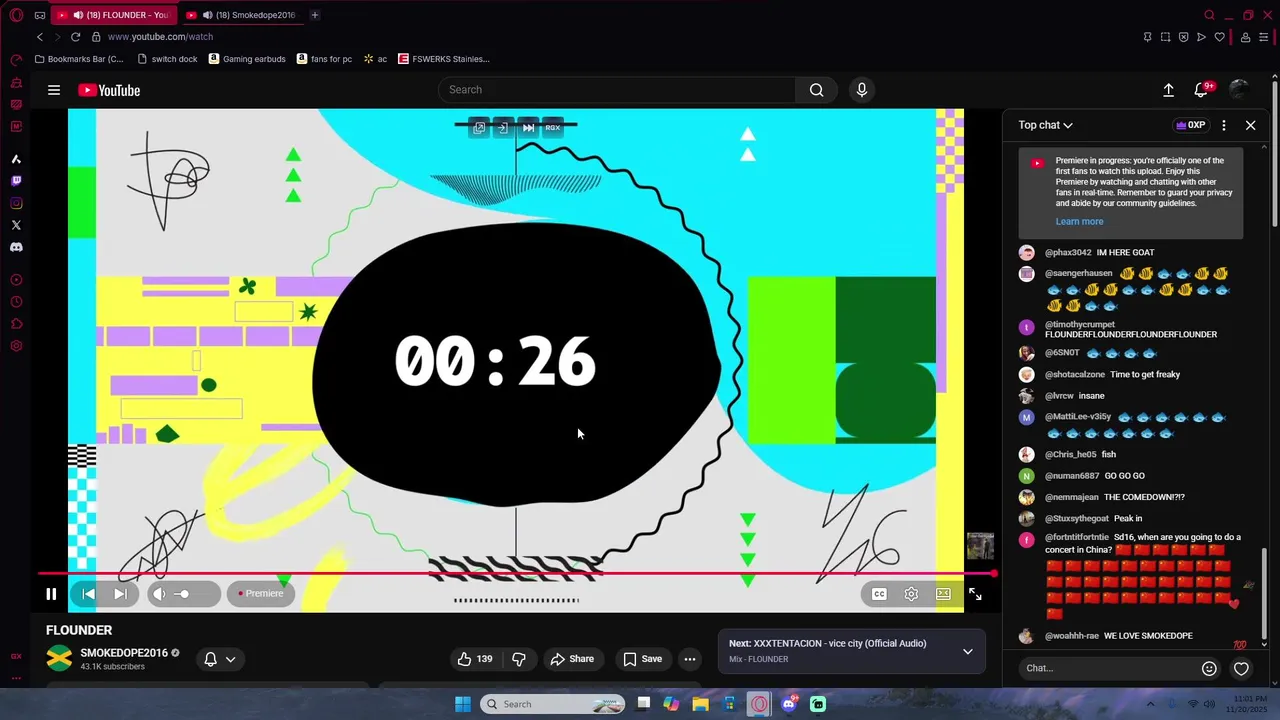Go back with the browser back arrow
1280x720 pixels.
pyautogui.click(x=40, y=37)
